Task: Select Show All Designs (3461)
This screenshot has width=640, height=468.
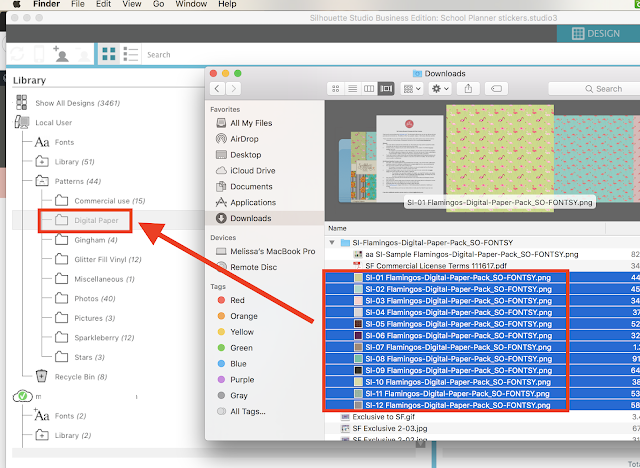Action: pos(78,103)
